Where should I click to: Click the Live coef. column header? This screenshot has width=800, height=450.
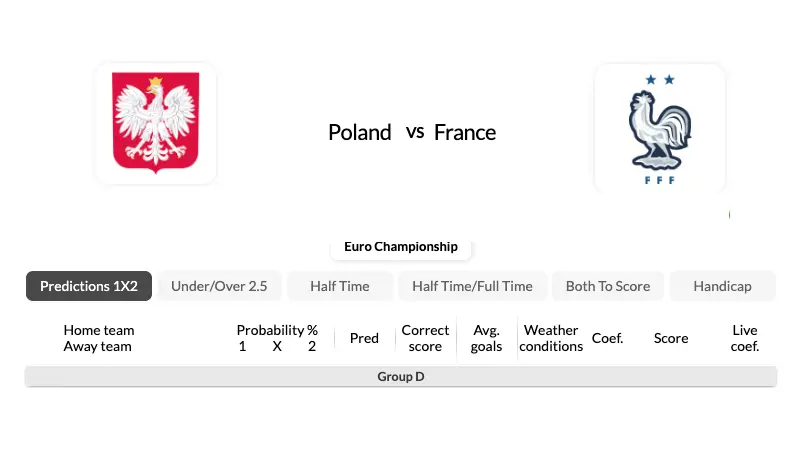pos(745,338)
